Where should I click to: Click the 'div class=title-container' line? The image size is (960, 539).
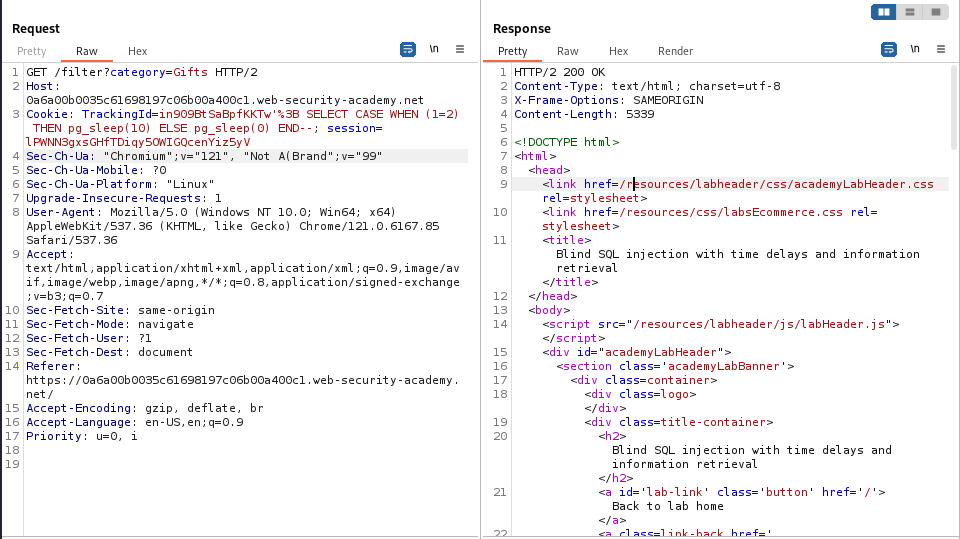tap(678, 423)
